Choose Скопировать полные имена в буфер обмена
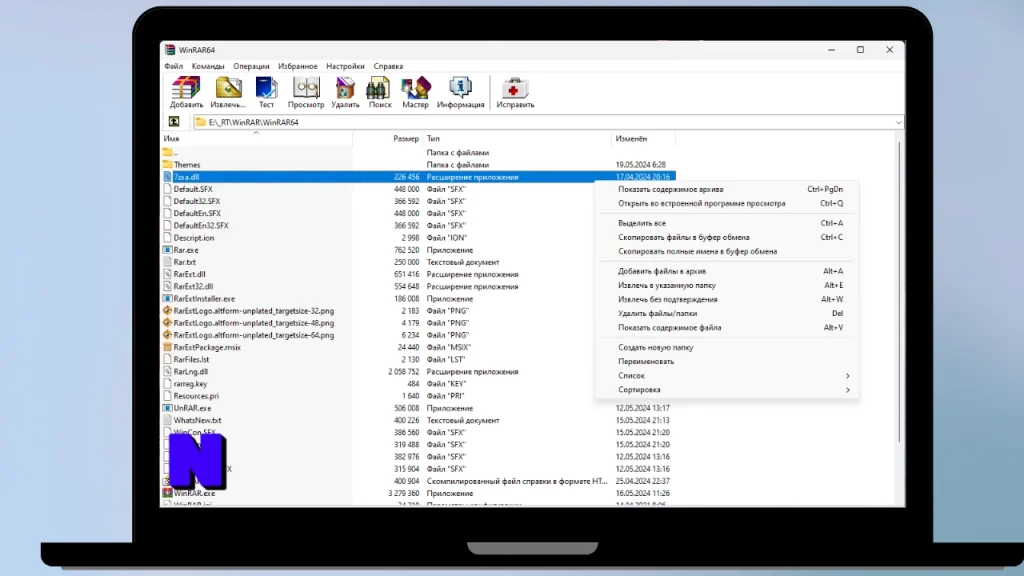Image resolution: width=1024 pixels, height=576 pixels. click(726, 251)
